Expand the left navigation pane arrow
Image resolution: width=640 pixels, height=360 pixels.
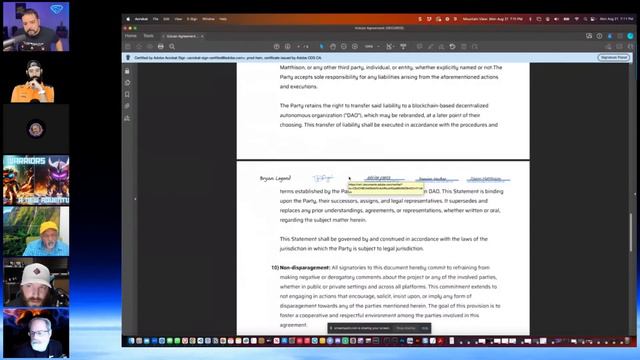point(135,199)
